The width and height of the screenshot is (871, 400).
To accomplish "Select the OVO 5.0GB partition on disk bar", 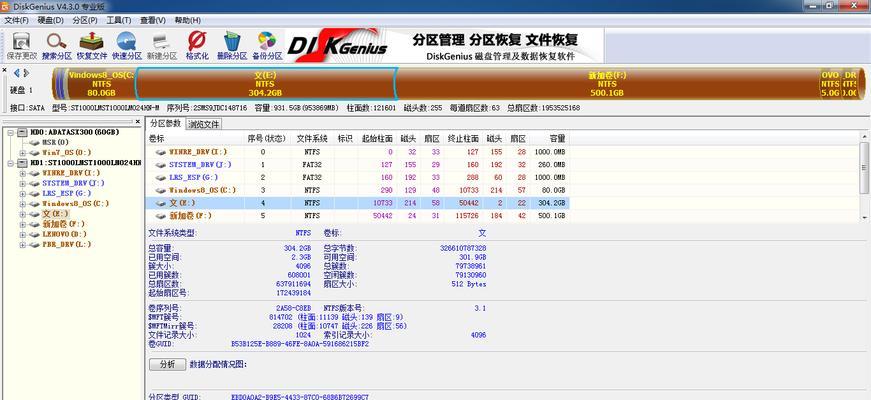I will [830, 83].
